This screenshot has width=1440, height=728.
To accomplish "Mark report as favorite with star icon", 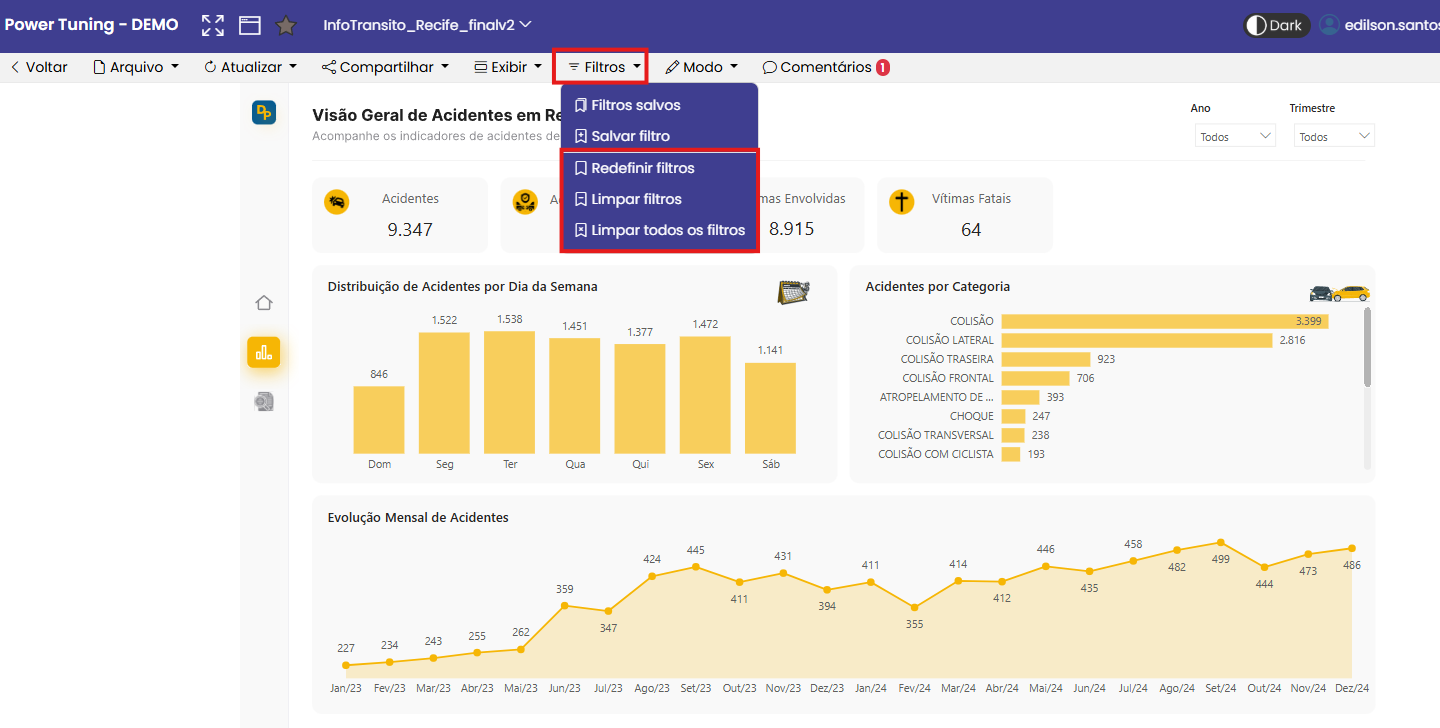I will pyautogui.click(x=286, y=25).
